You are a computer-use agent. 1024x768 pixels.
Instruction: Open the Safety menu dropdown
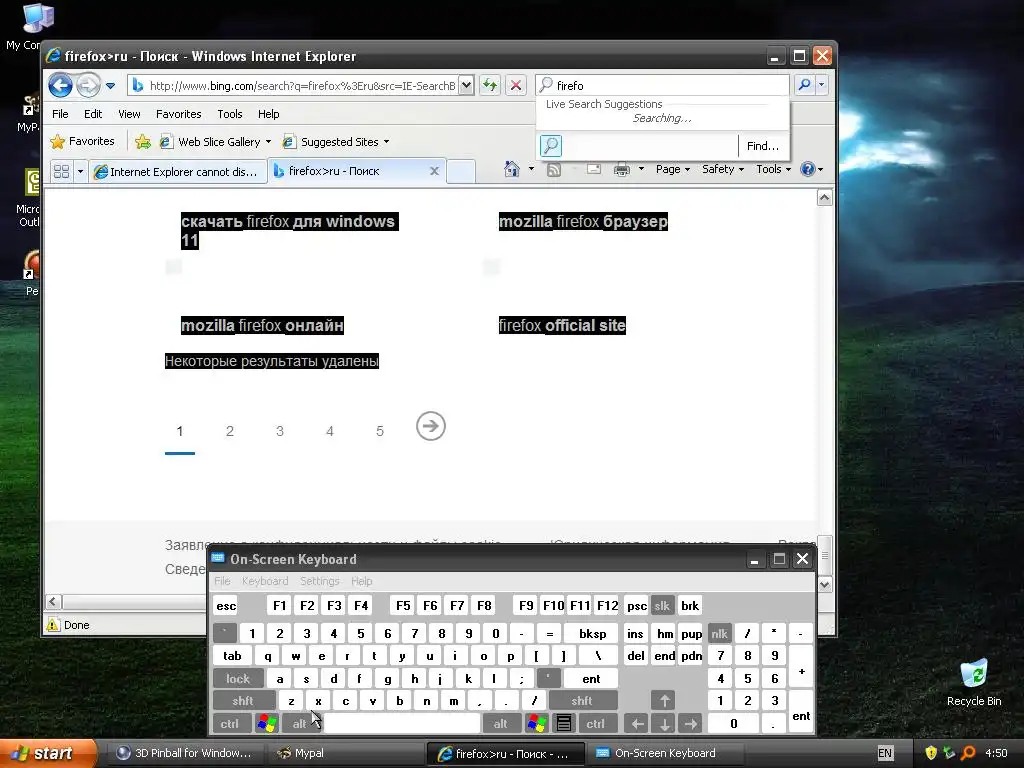click(x=722, y=169)
